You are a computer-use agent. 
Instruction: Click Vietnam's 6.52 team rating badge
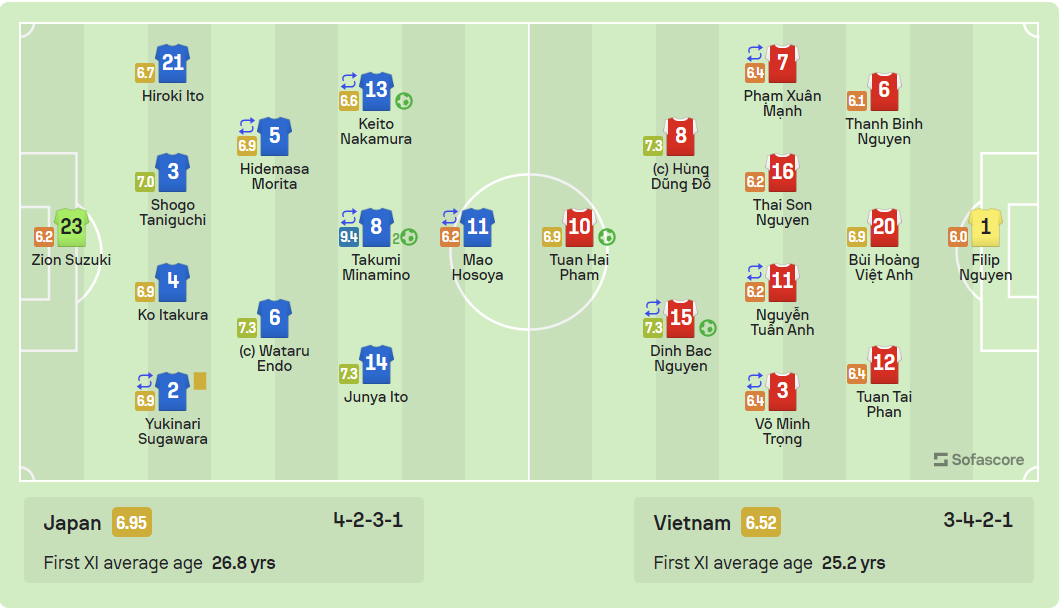pyautogui.click(x=761, y=523)
